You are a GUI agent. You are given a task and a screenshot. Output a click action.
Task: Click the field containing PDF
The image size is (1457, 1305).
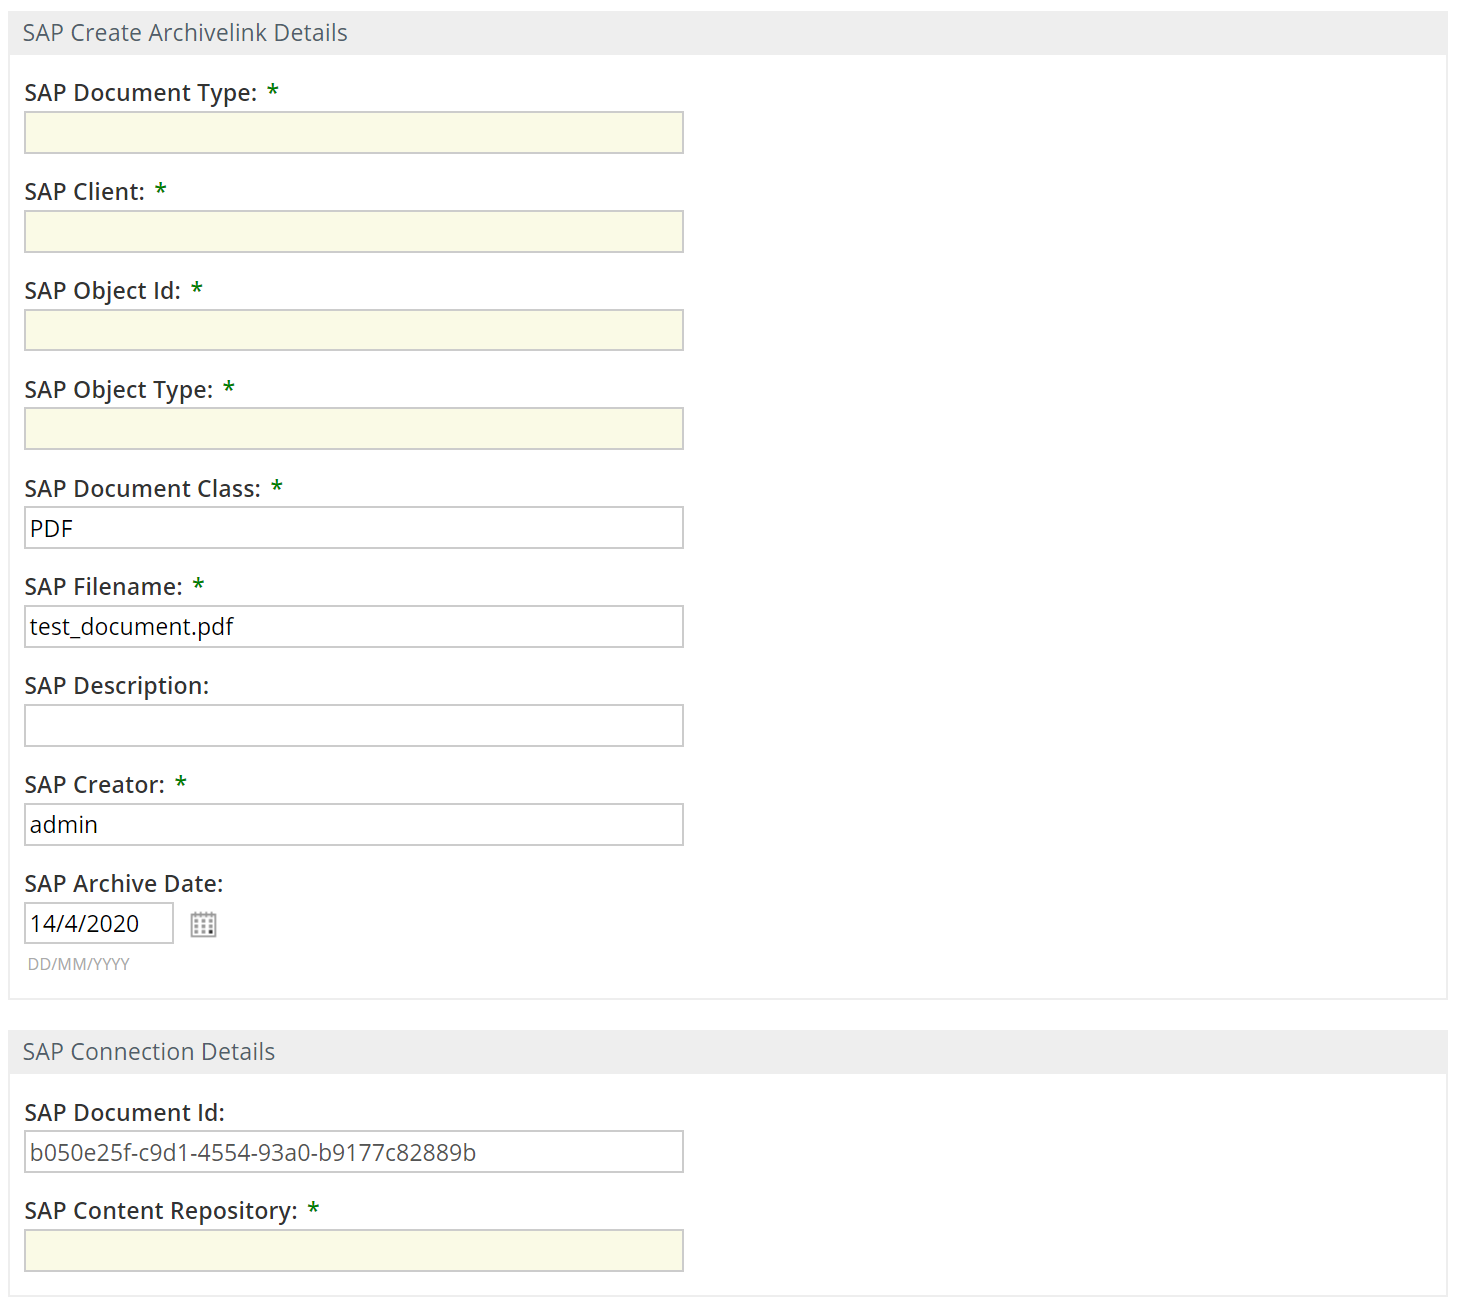click(353, 527)
